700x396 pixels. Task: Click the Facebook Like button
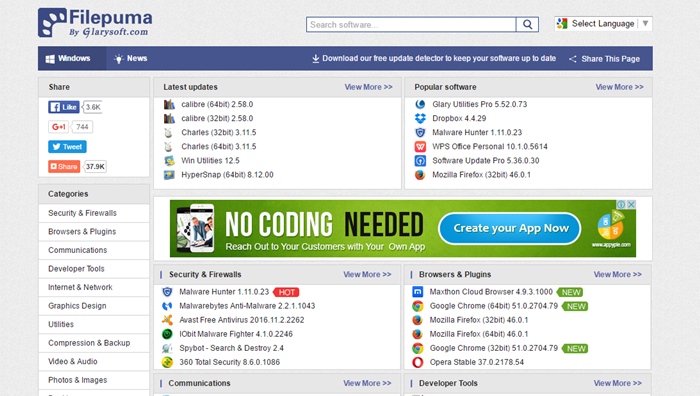(x=63, y=107)
